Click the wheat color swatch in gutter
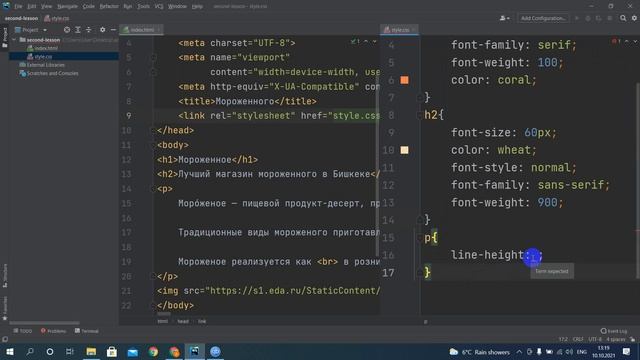 pos(404,150)
